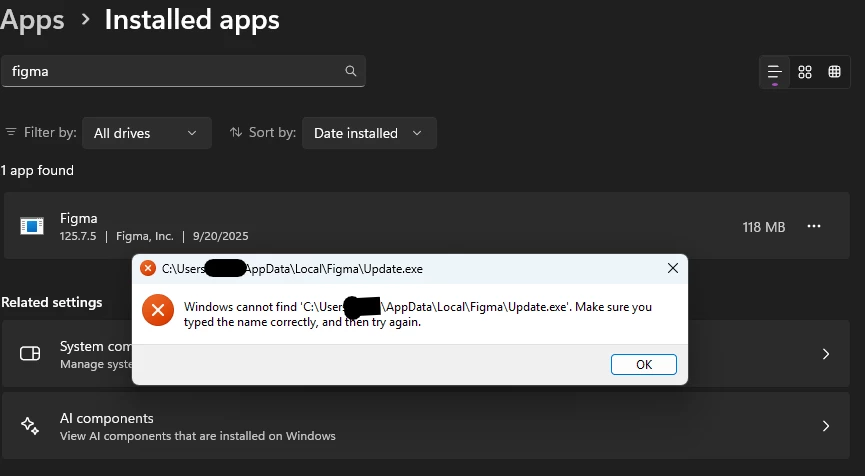Click the dialog title path text
865x476 pixels.
[292, 269]
